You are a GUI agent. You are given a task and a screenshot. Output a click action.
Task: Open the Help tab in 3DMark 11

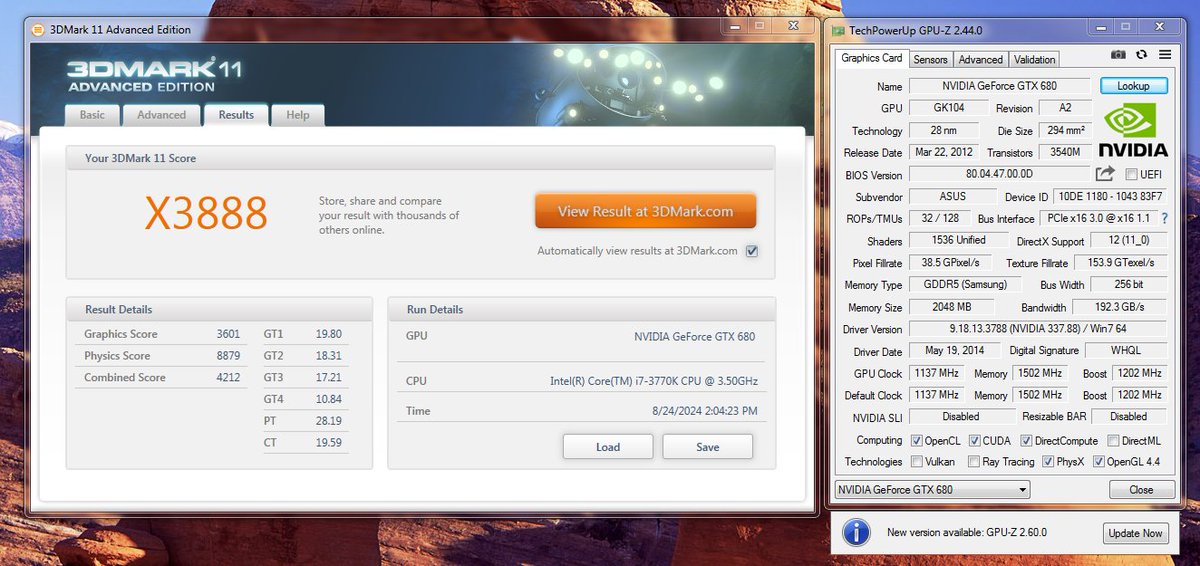point(298,115)
